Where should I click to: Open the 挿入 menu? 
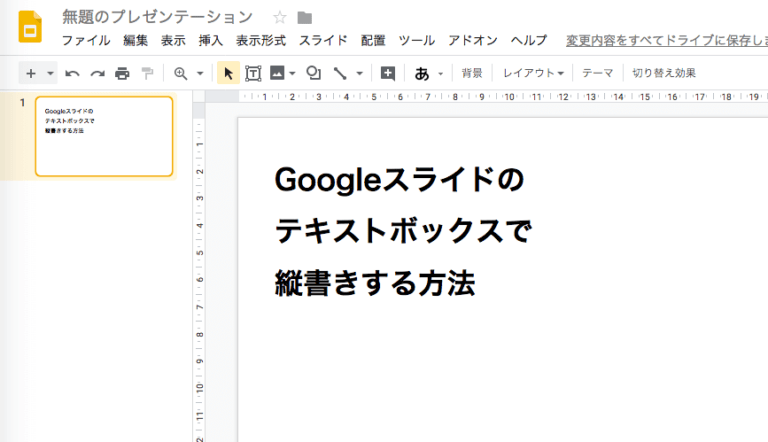click(x=211, y=40)
